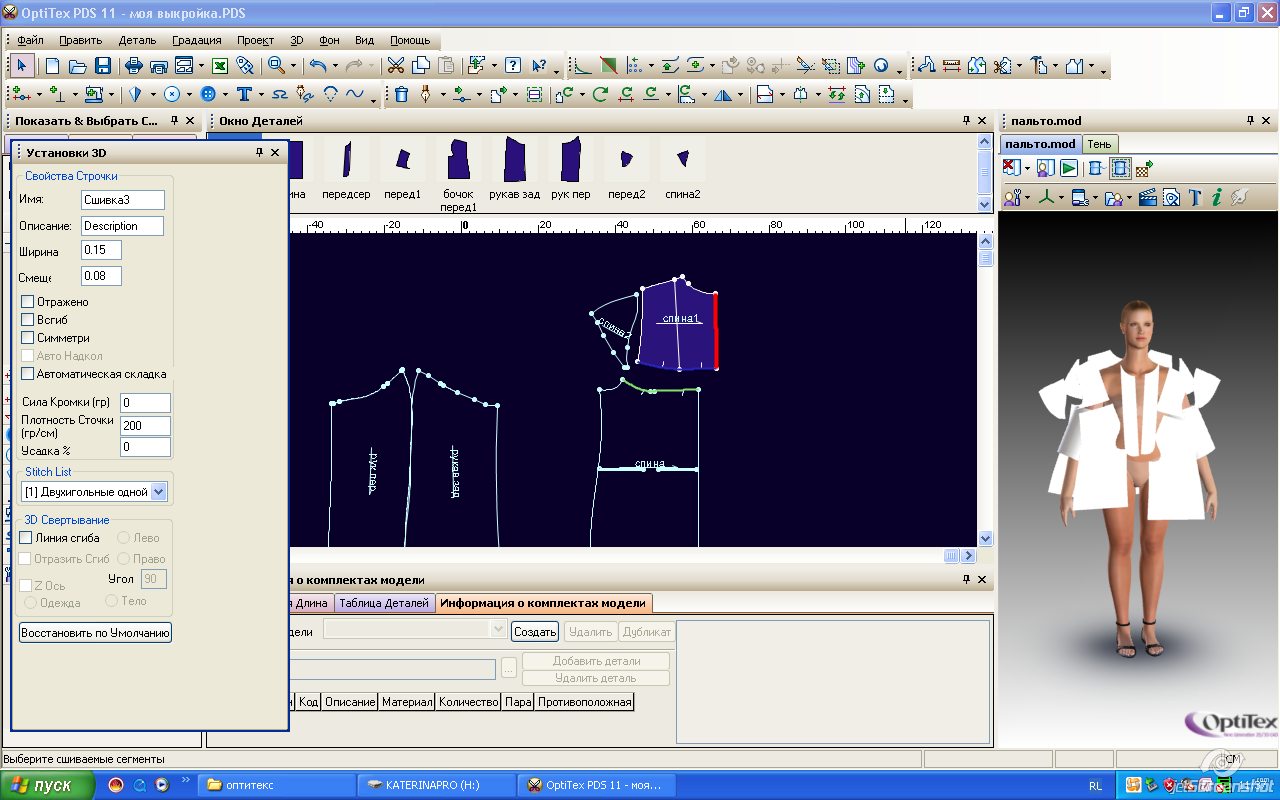Click the green play Simulate button
The height and width of the screenshot is (800, 1280).
coord(1069,168)
